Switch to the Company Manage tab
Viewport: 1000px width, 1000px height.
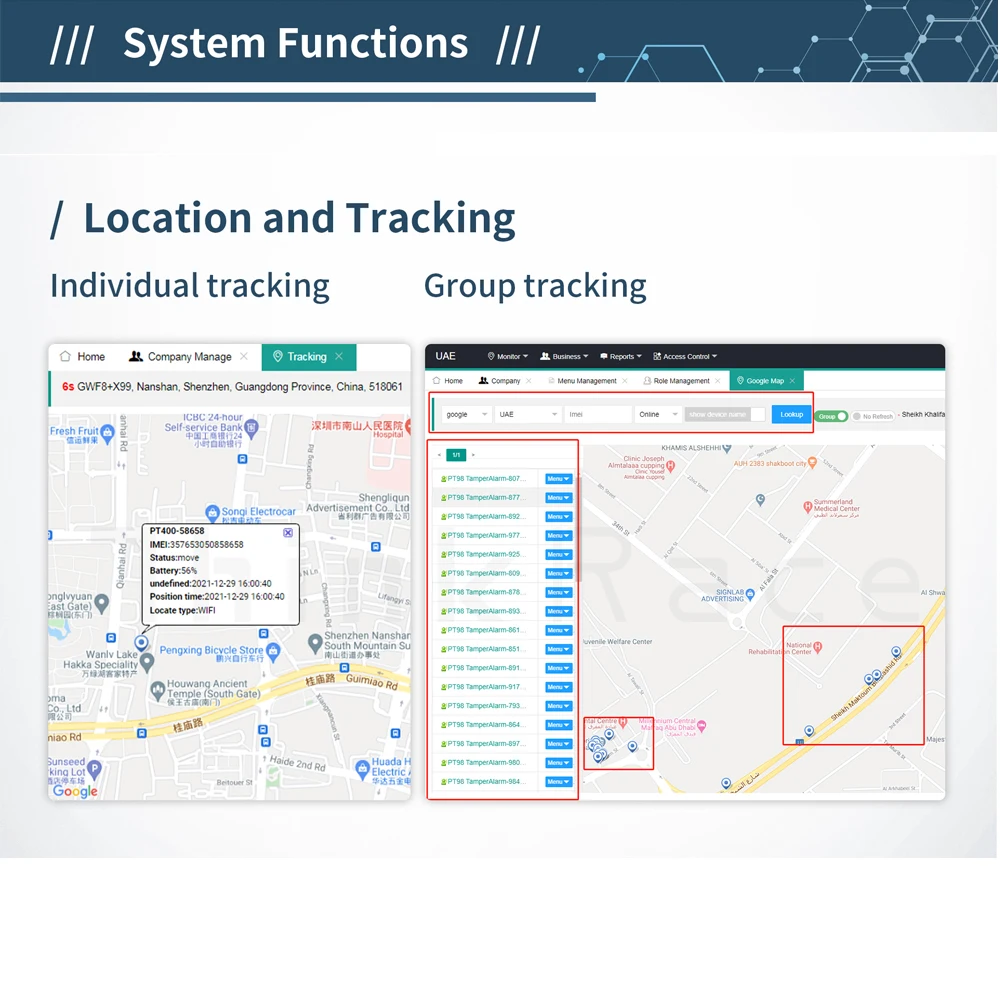(180, 357)
